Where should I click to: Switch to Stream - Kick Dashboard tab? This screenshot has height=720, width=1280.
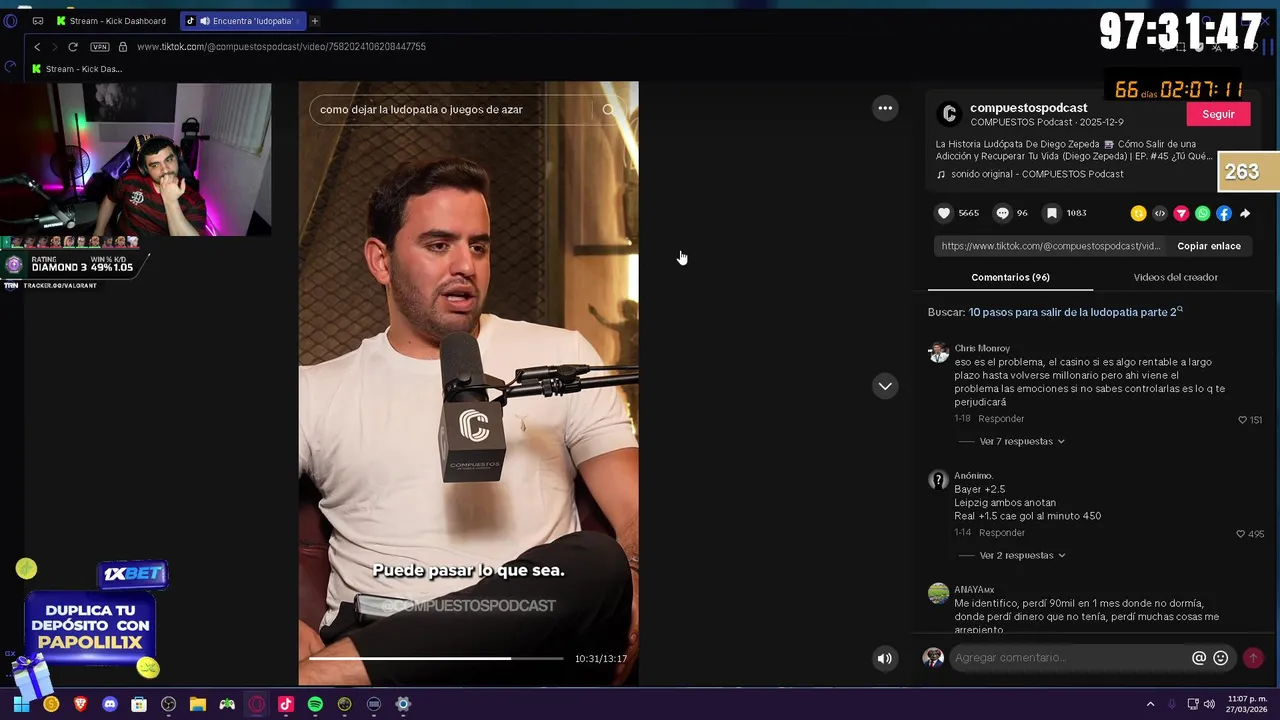111,21
